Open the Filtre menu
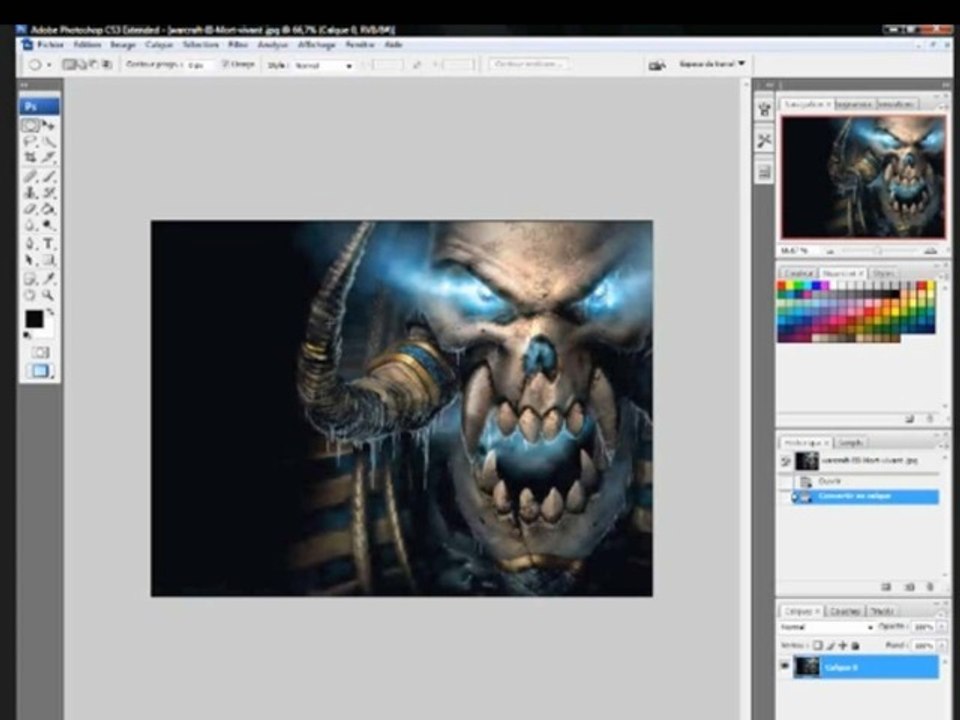The width and height of the screenshot is (960, 720). 238,45
